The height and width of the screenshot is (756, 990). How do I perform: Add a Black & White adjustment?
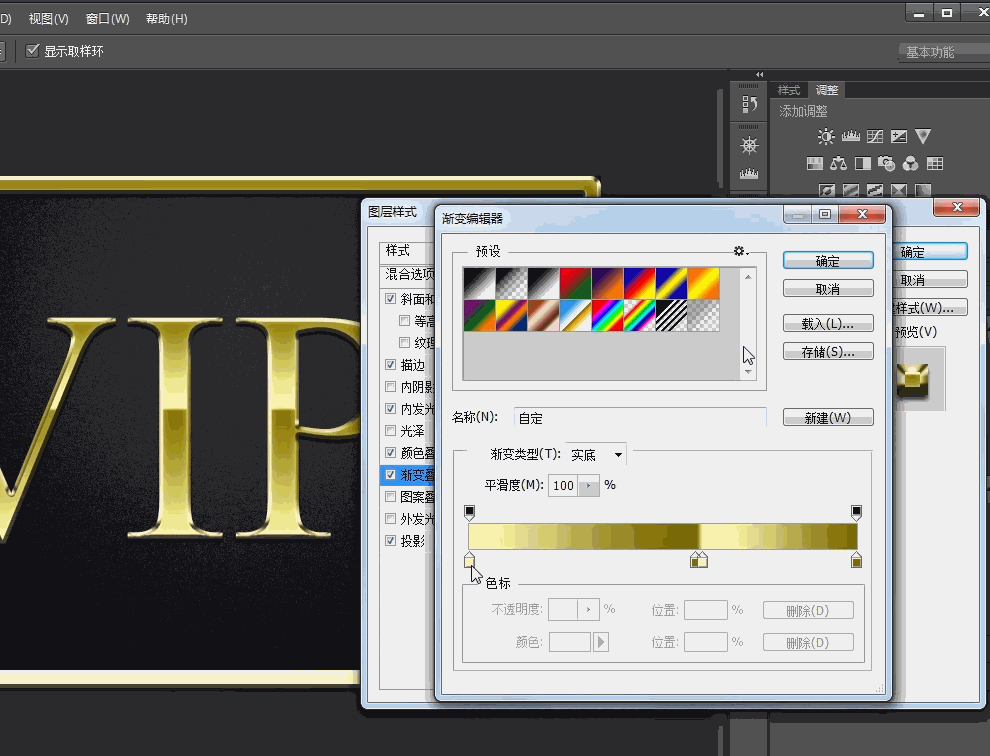862,164
